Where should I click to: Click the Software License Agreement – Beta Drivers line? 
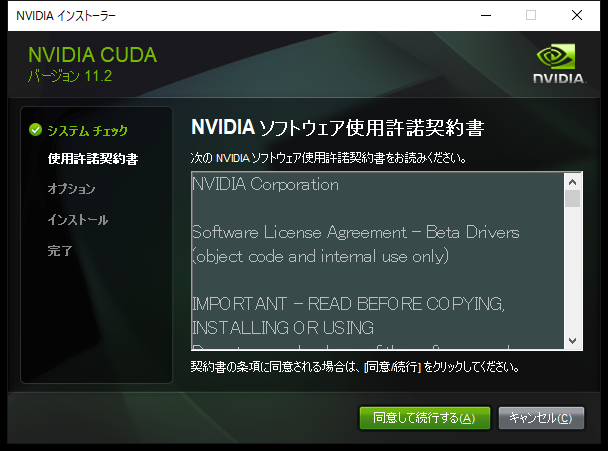[x=356, y=232]
